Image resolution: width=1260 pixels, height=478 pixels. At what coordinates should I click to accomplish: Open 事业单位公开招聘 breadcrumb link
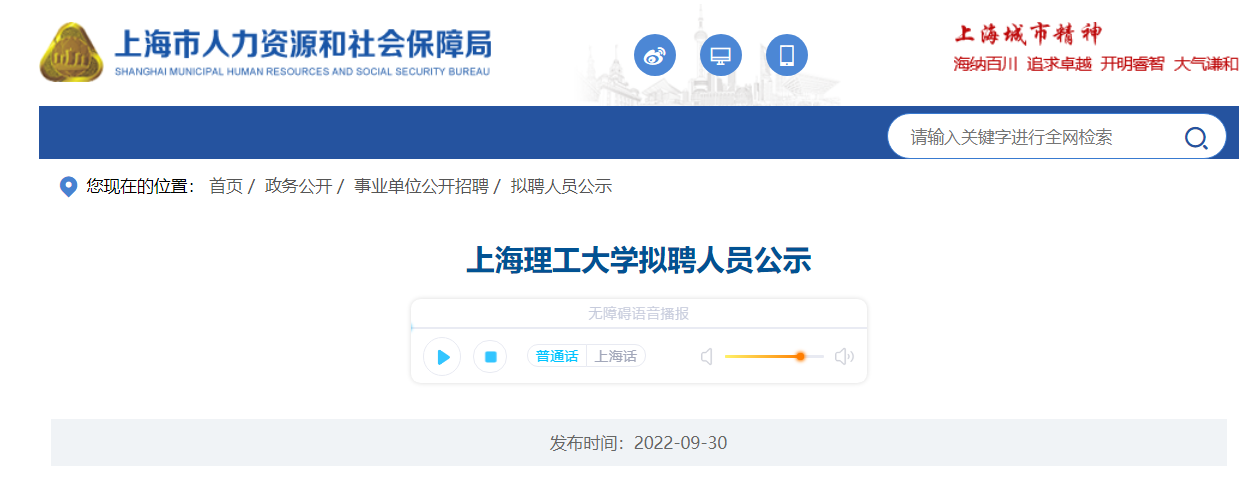421,187
